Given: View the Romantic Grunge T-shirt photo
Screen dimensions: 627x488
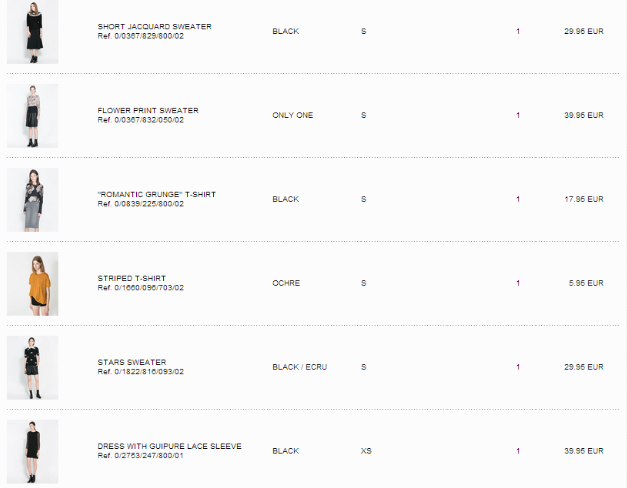Looking at the screenshot, I should click(32, 200).
